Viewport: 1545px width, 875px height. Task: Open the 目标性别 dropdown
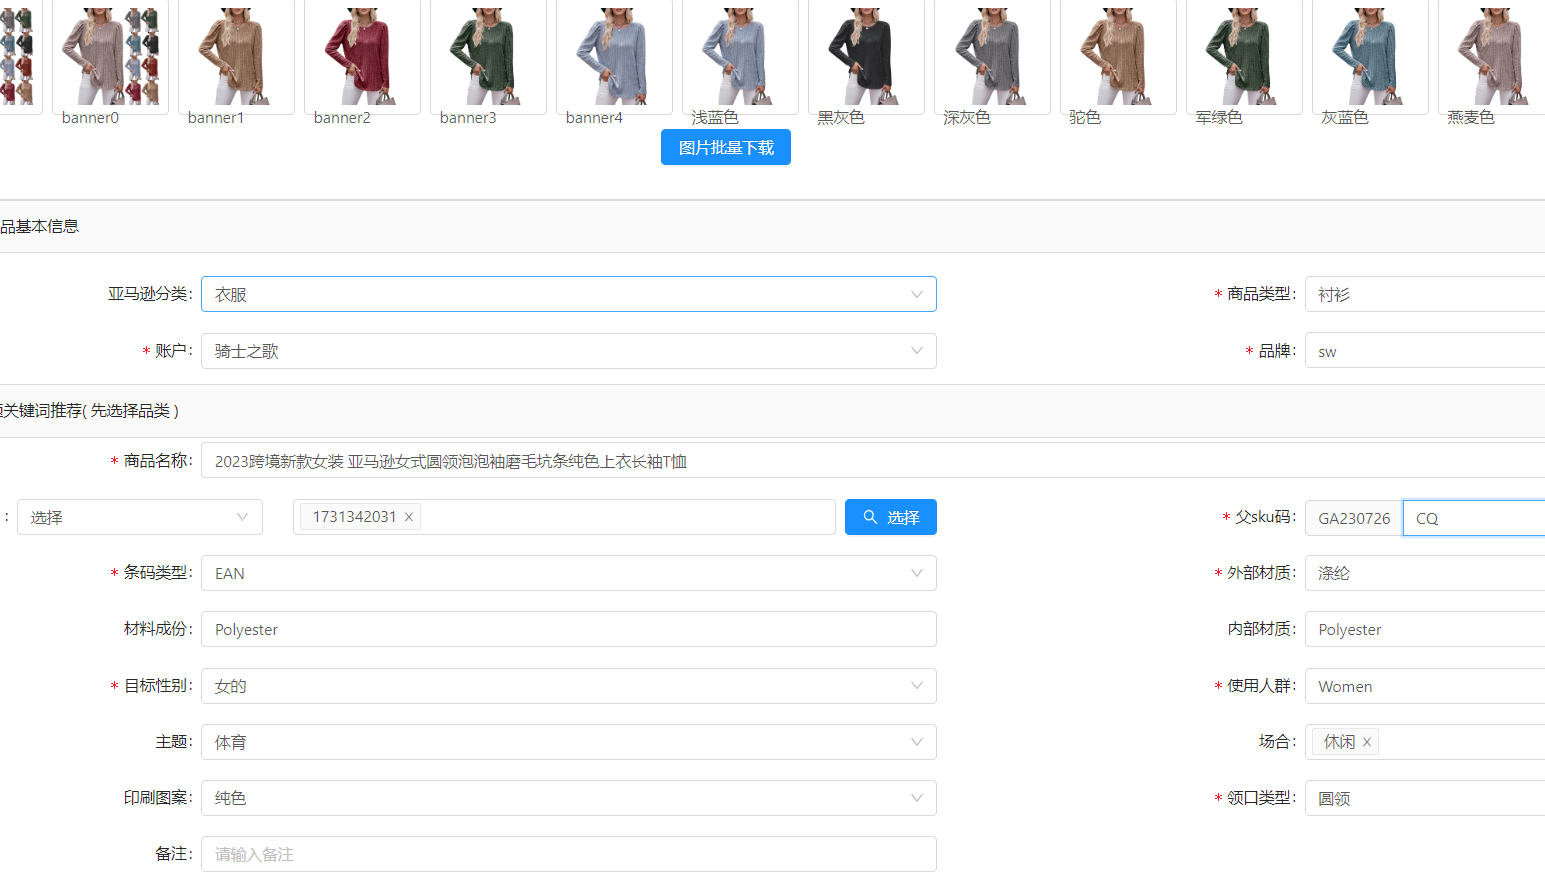[916, 686]
